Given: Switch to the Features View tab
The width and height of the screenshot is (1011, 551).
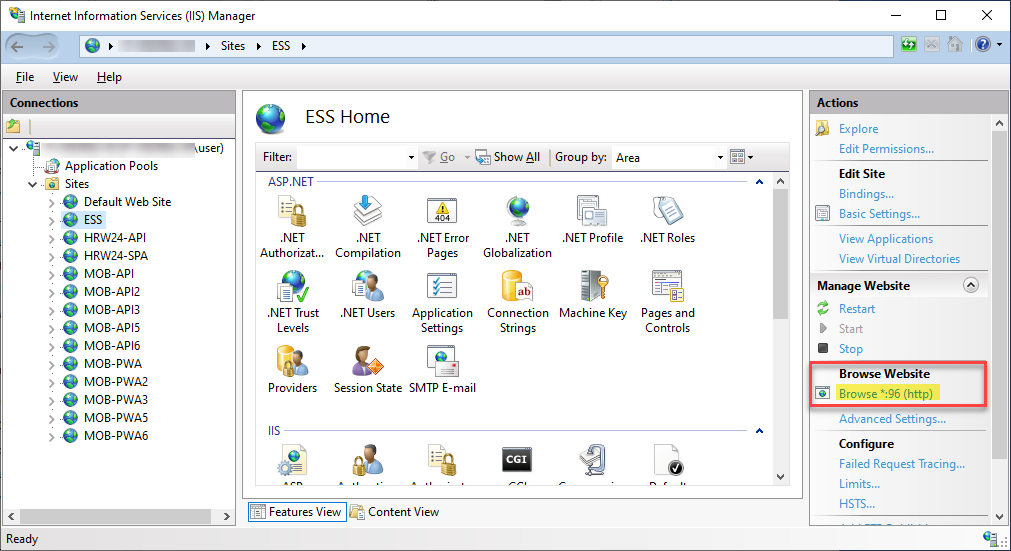Looking at the screenshot, I should 297,512.
